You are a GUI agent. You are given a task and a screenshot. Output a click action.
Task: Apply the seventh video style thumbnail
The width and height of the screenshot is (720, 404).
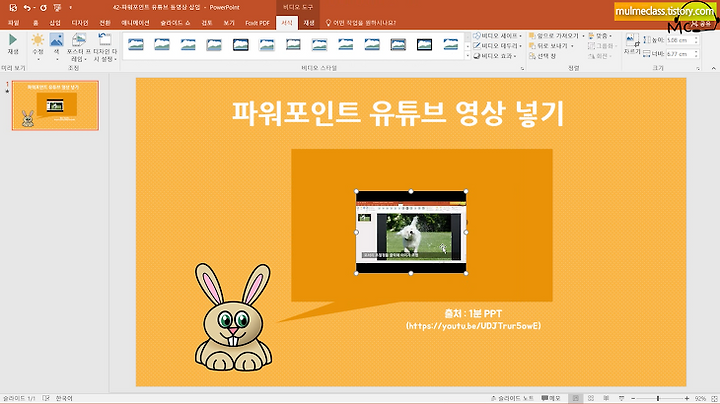click(x=293, y=45)
